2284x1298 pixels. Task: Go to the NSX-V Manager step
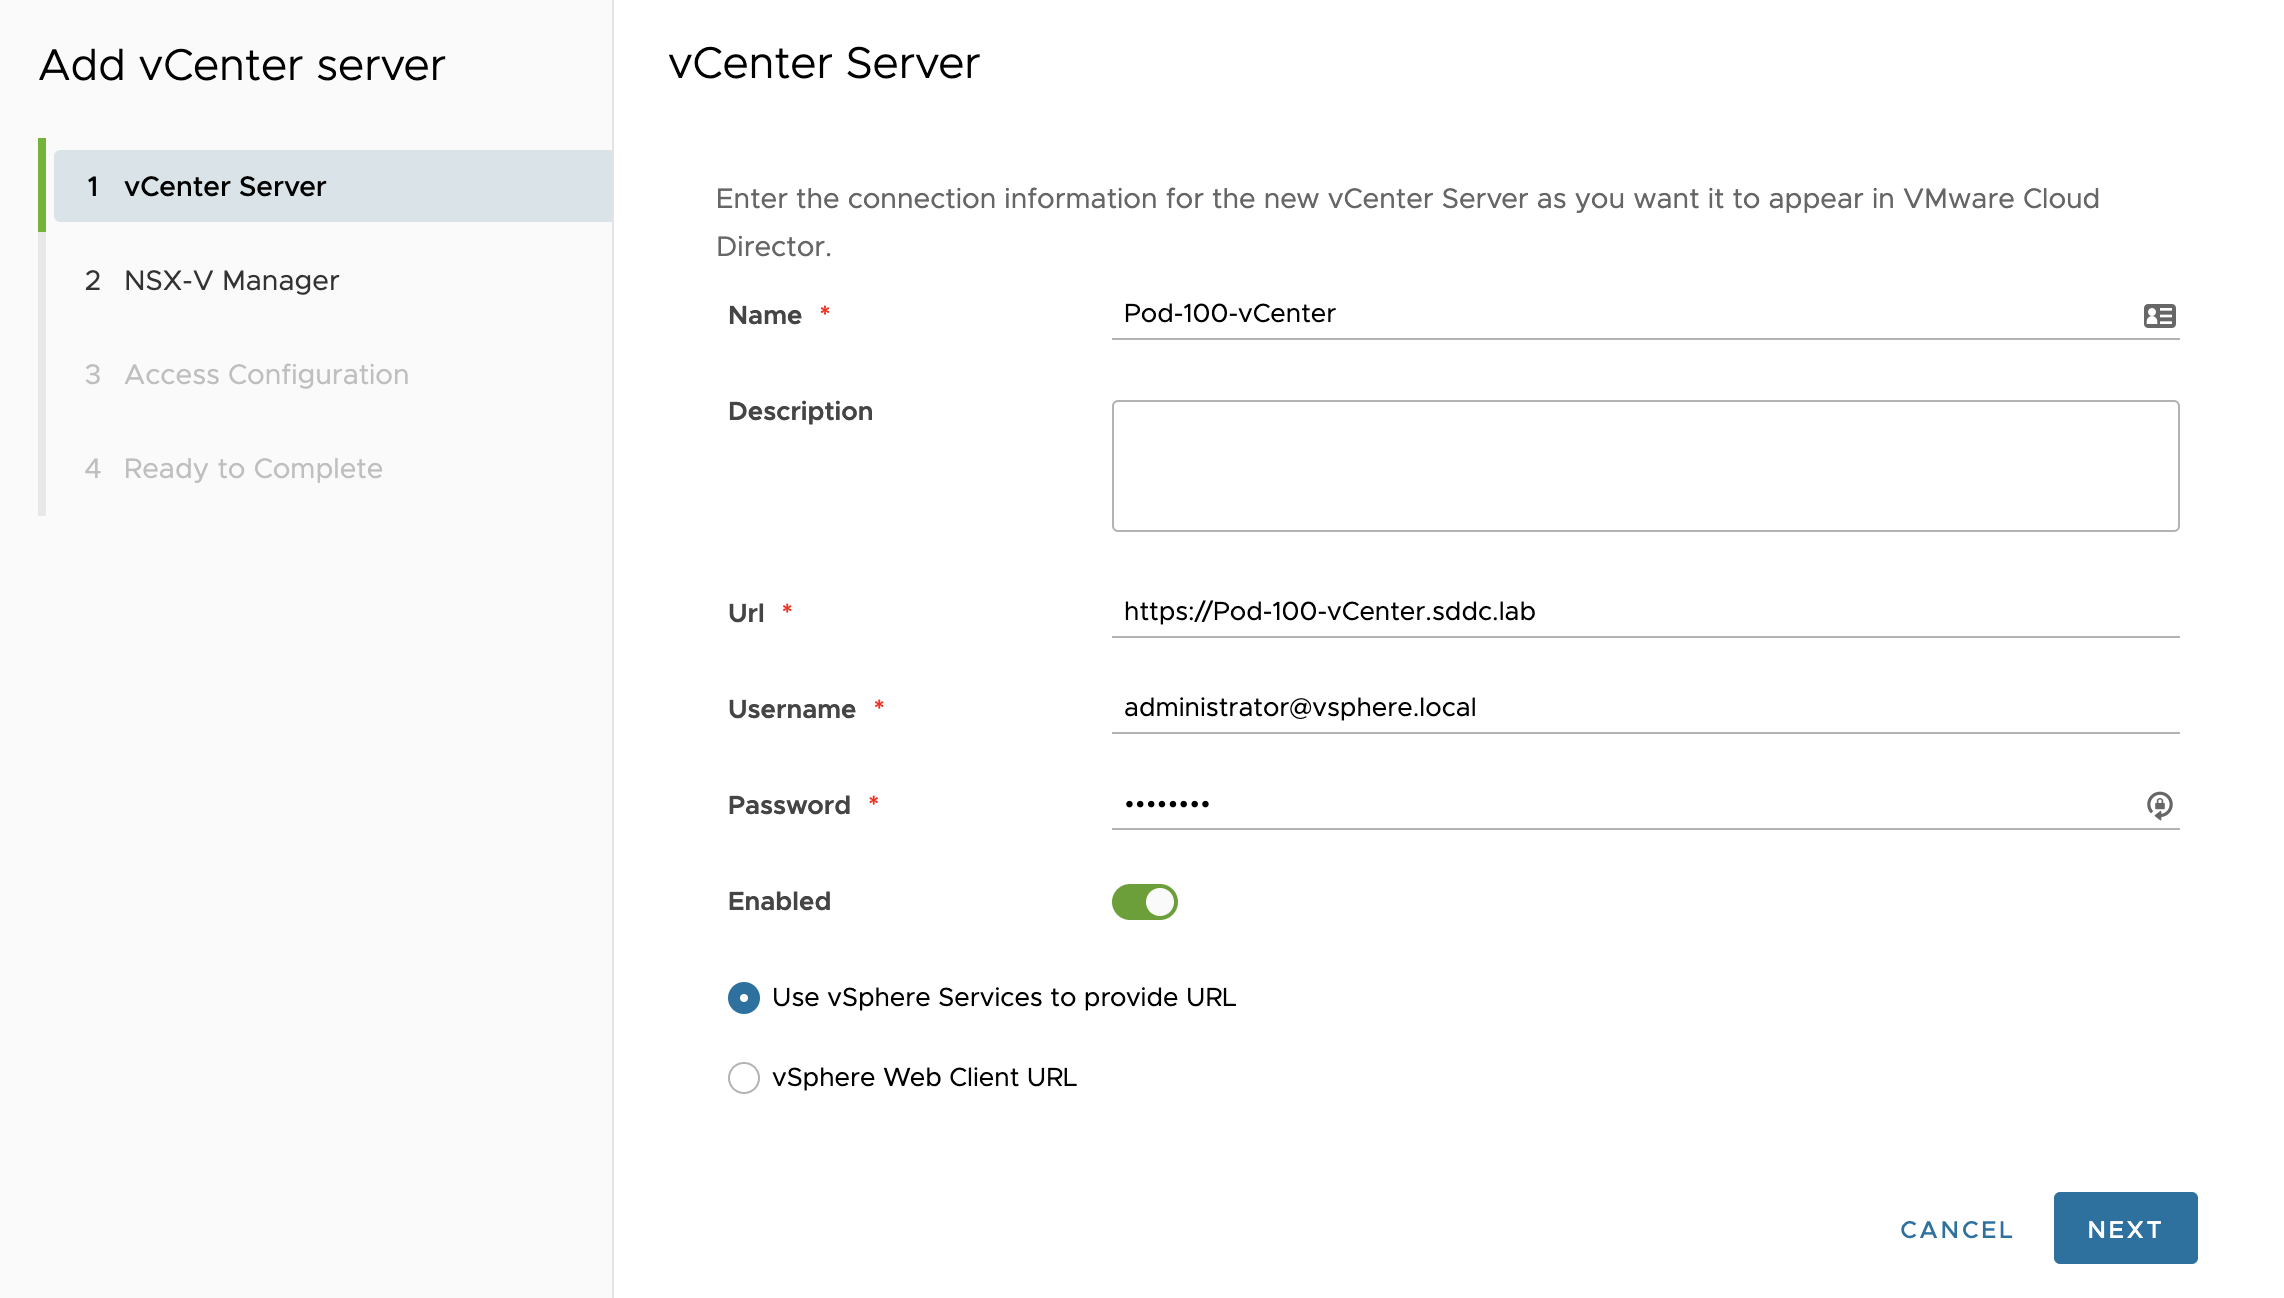[231, 281]
